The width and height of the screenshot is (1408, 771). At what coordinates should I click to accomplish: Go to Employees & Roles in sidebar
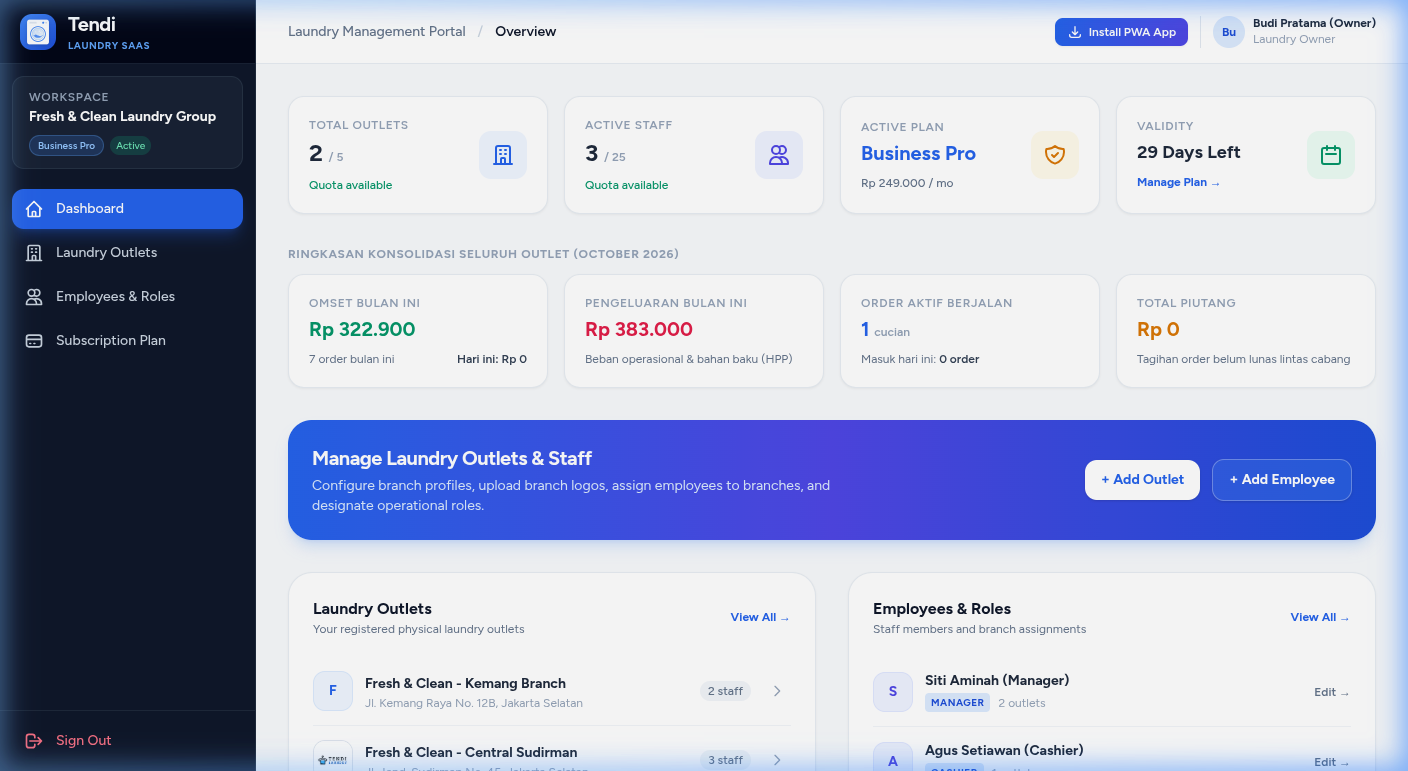pos(127,297)
